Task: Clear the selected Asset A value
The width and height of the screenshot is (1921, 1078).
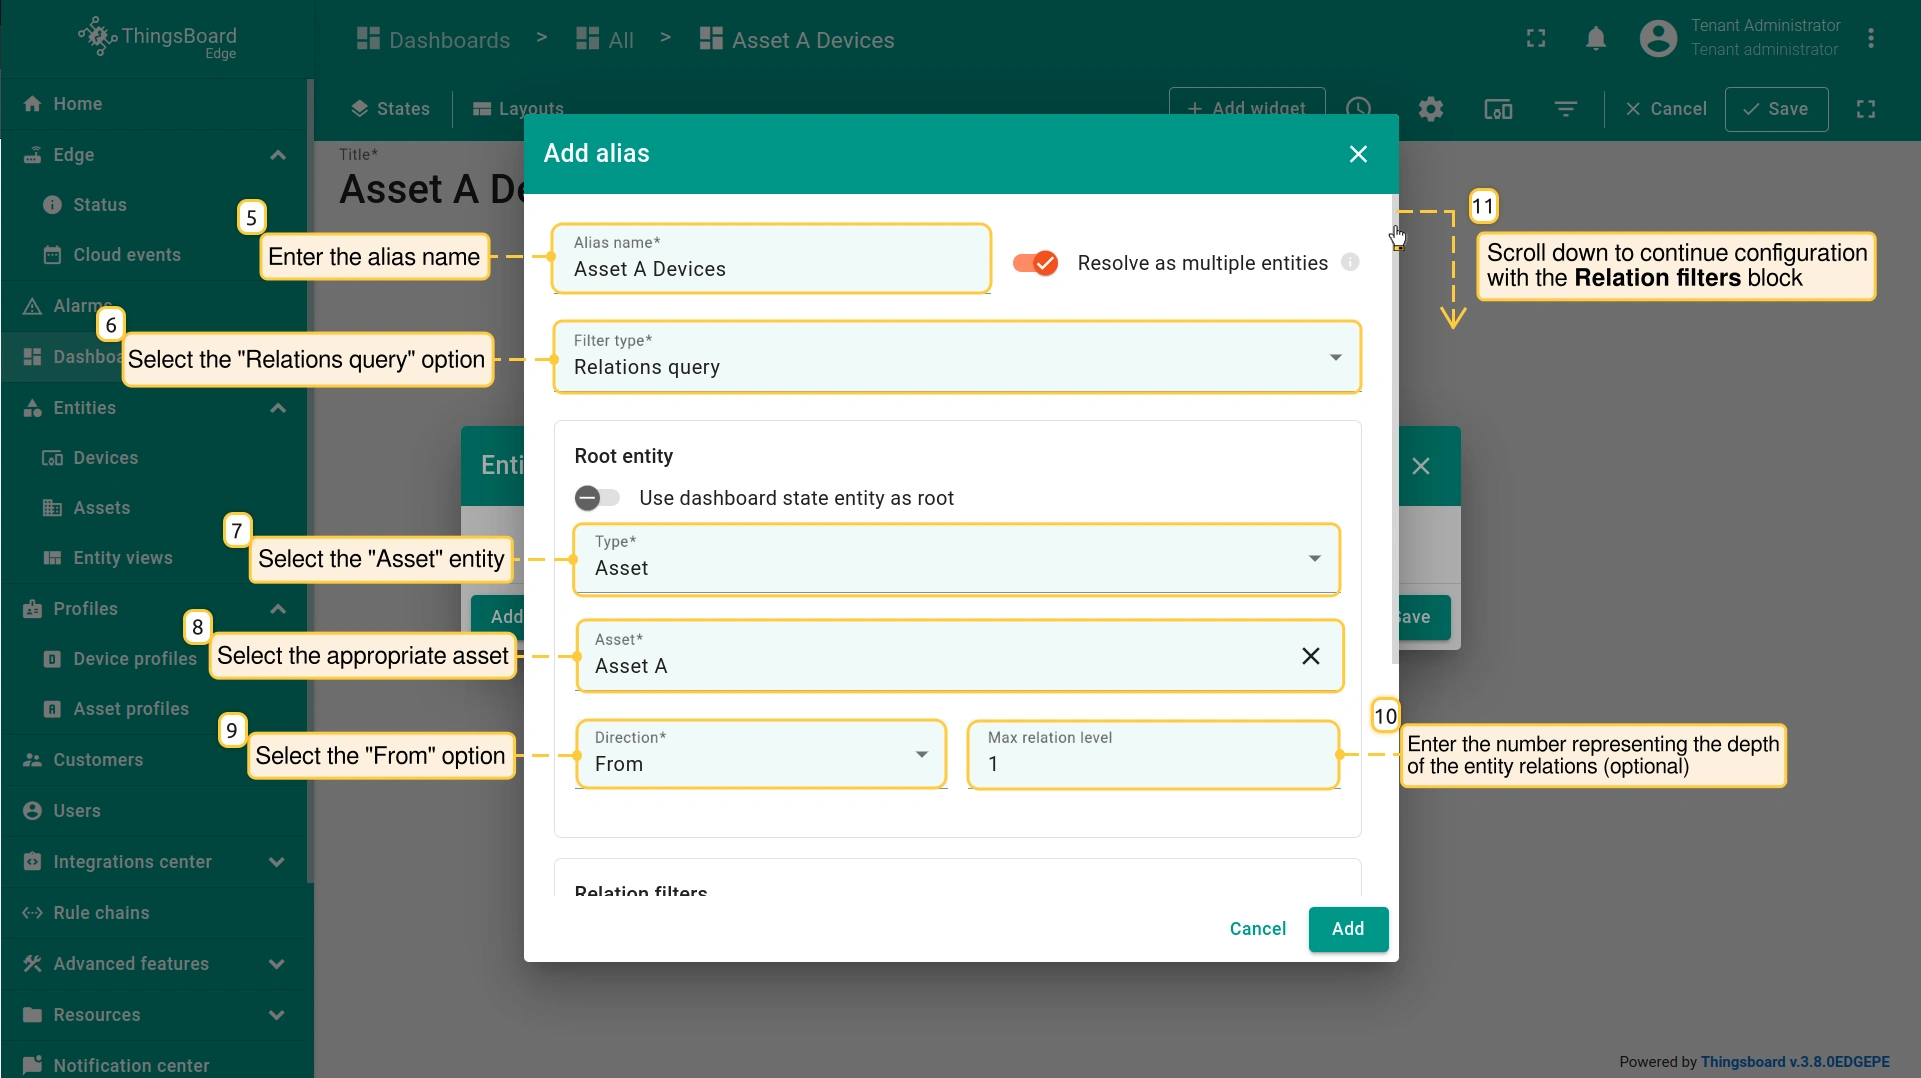Action: point(1310,656)
